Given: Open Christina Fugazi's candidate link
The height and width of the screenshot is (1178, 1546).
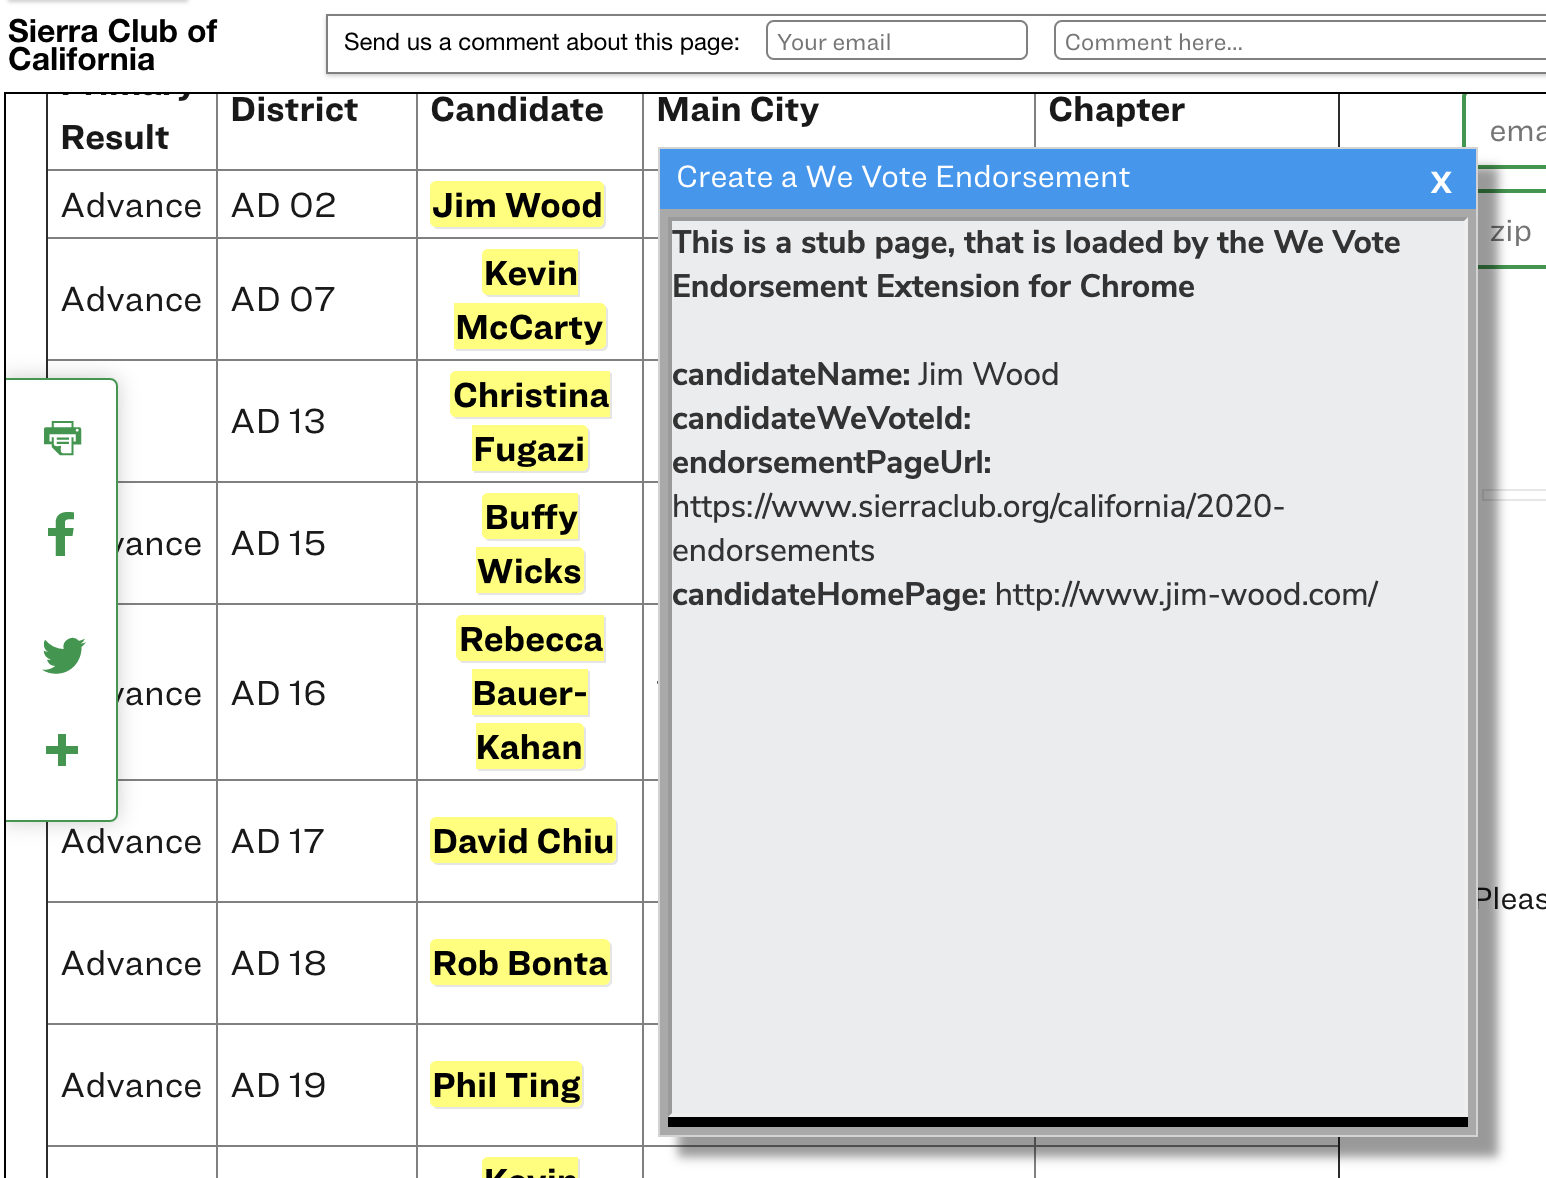Looking at the screenshot, I should click(529, 421).
